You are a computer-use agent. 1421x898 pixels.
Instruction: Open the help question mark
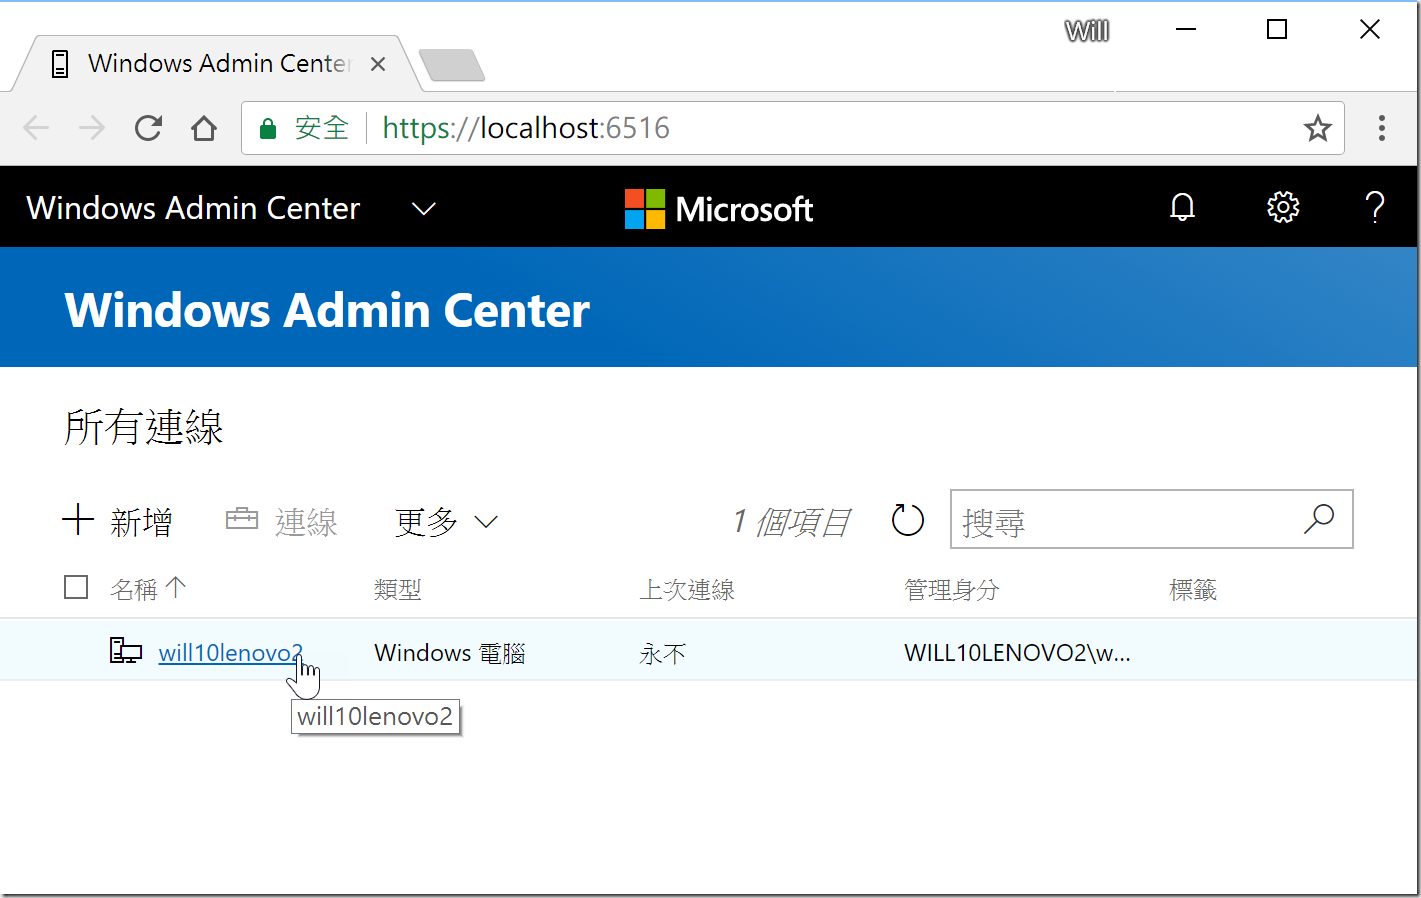click(1375, 207)
